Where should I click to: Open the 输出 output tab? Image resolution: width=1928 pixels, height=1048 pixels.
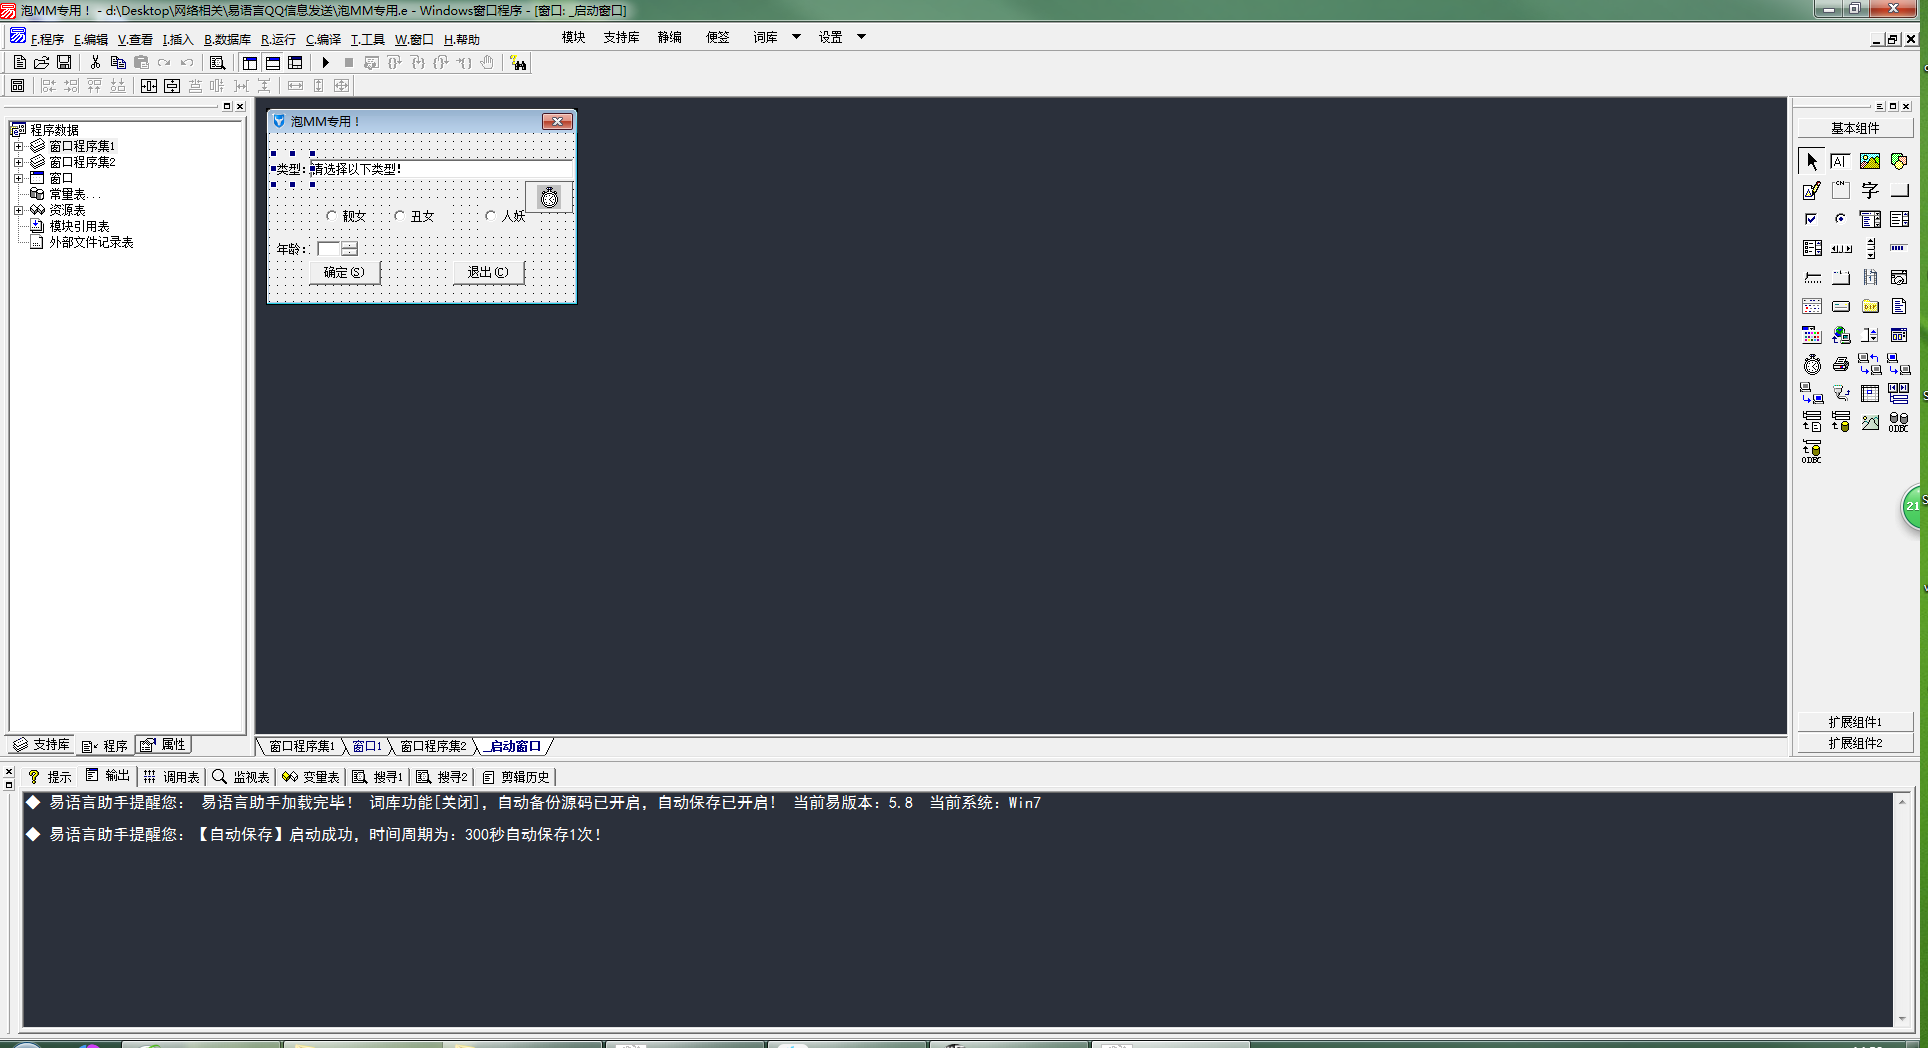pos(108,776)
